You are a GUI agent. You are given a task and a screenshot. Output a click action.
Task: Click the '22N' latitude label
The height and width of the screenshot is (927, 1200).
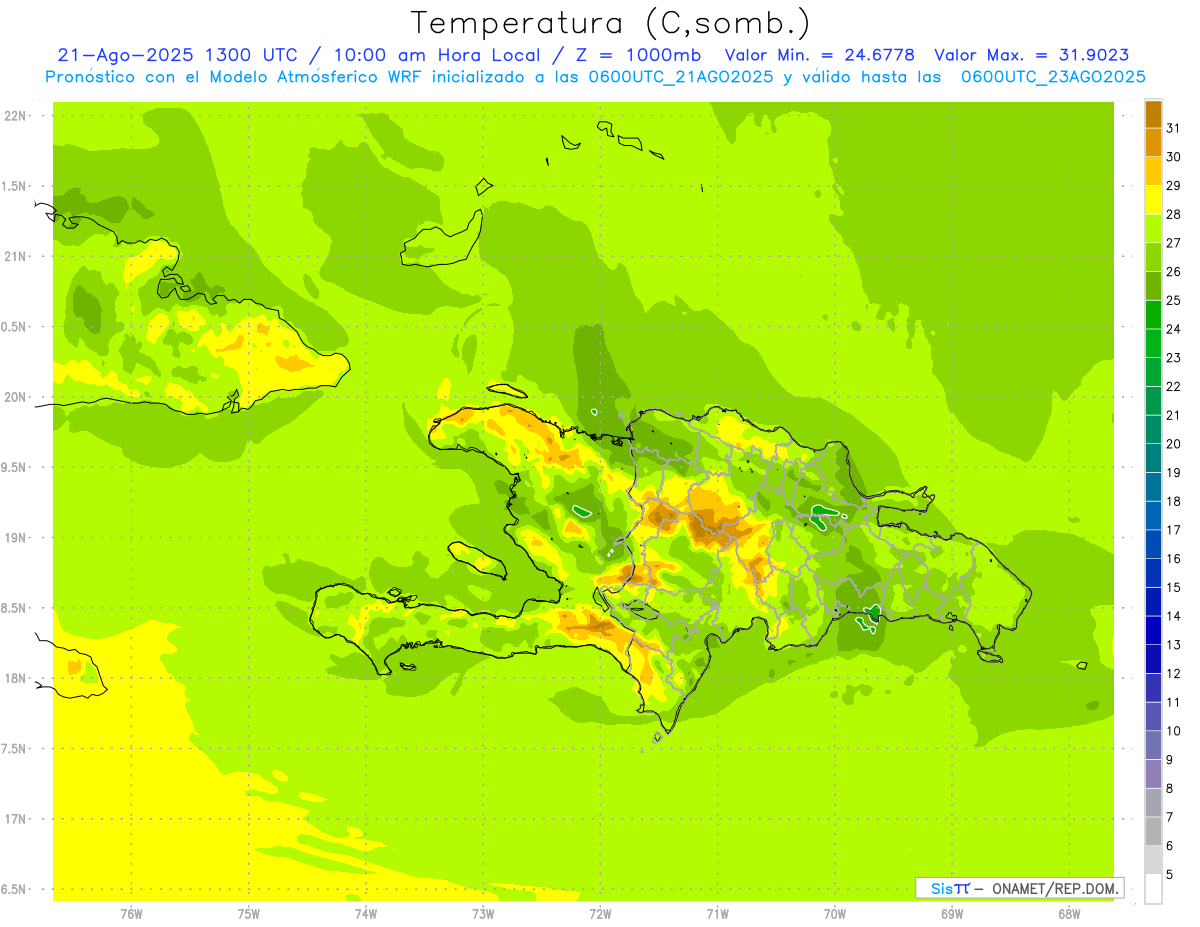pos(16,115)
